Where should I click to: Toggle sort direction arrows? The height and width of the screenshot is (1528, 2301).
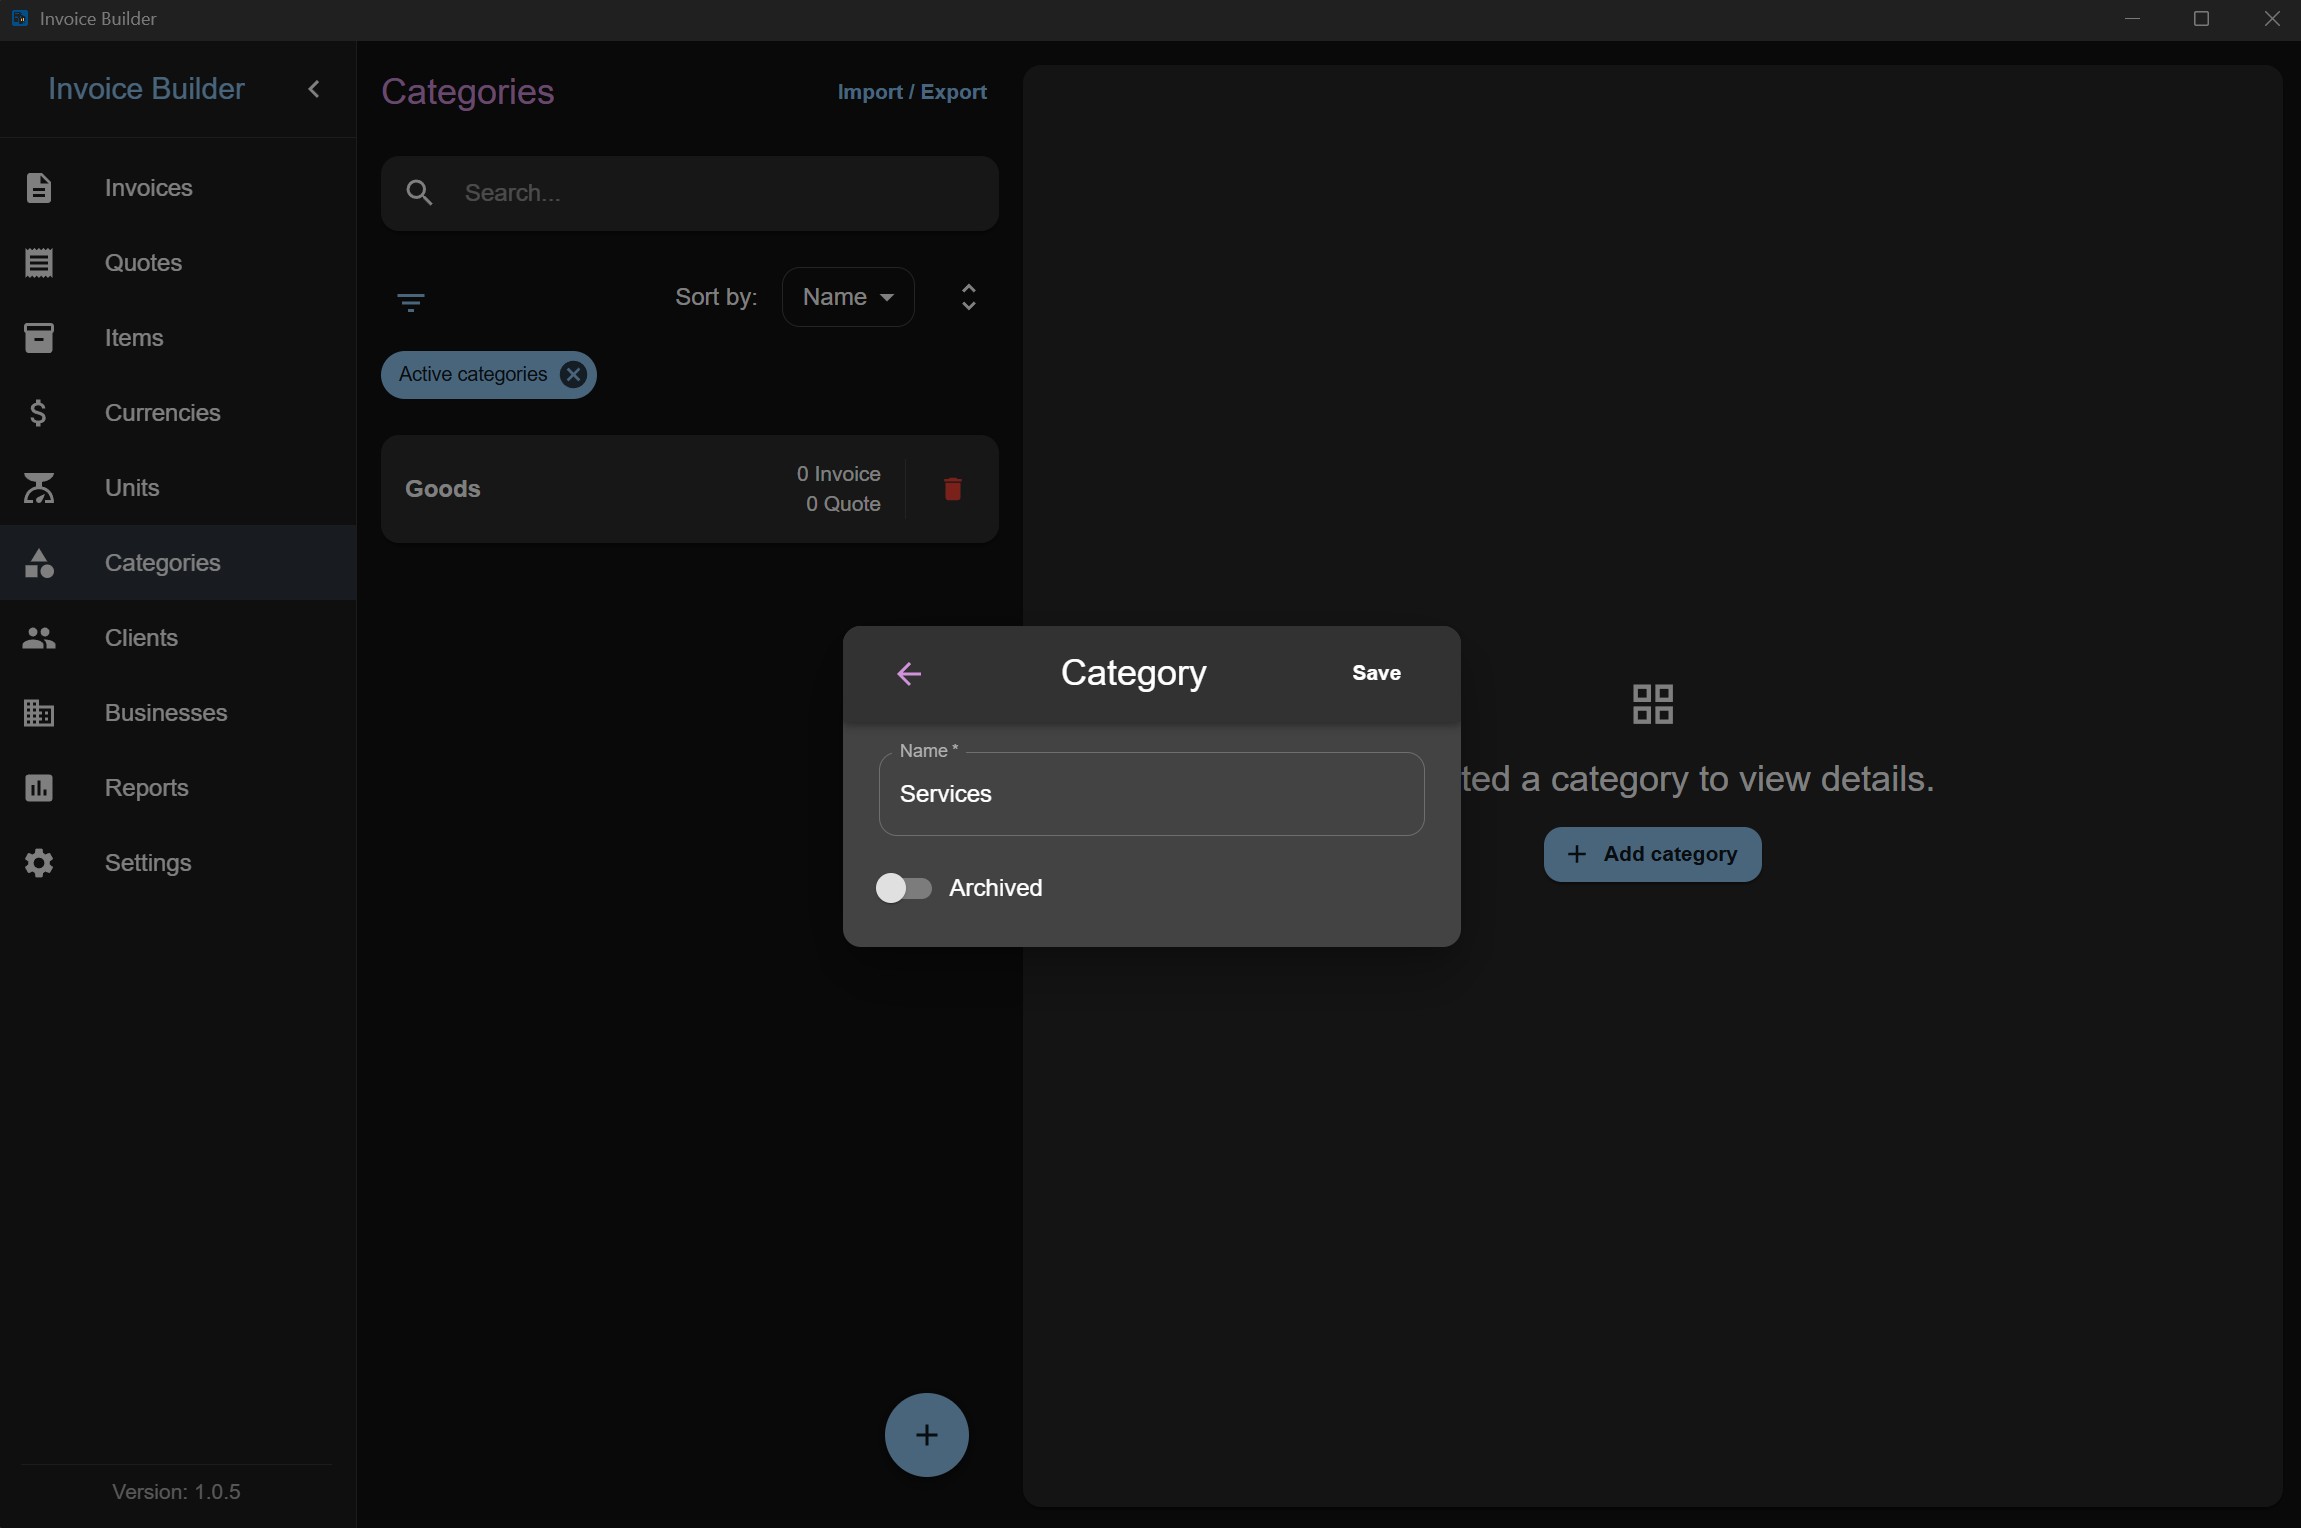point(968,297)
